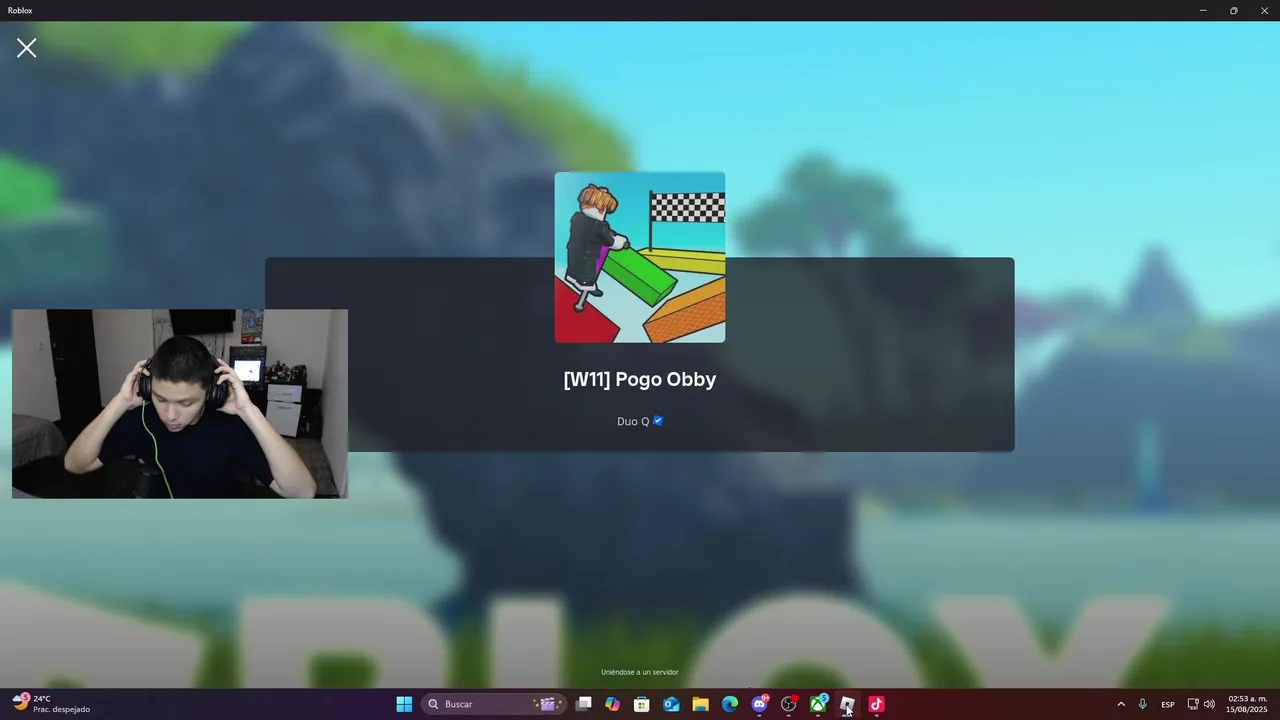
Task: Click the Pogo Obby game thumbnail
Action: coord(640,257)
